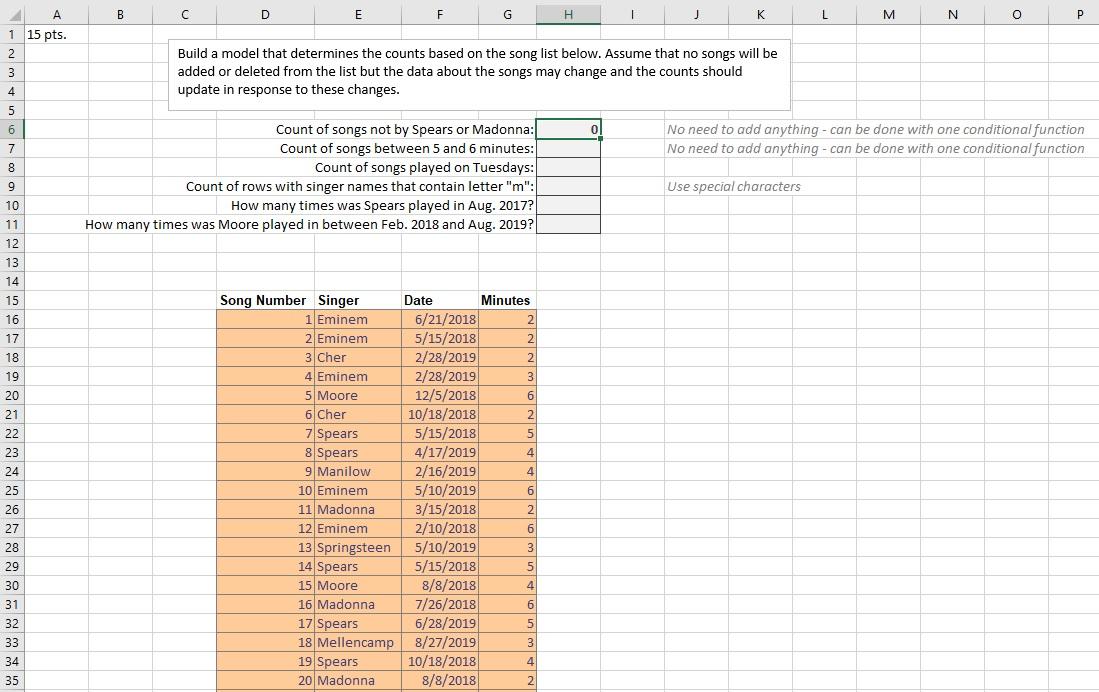Screen dimensions: 1099x692
Task: Click the Select All corner button above row 1
Action: [x=10, y=14]
